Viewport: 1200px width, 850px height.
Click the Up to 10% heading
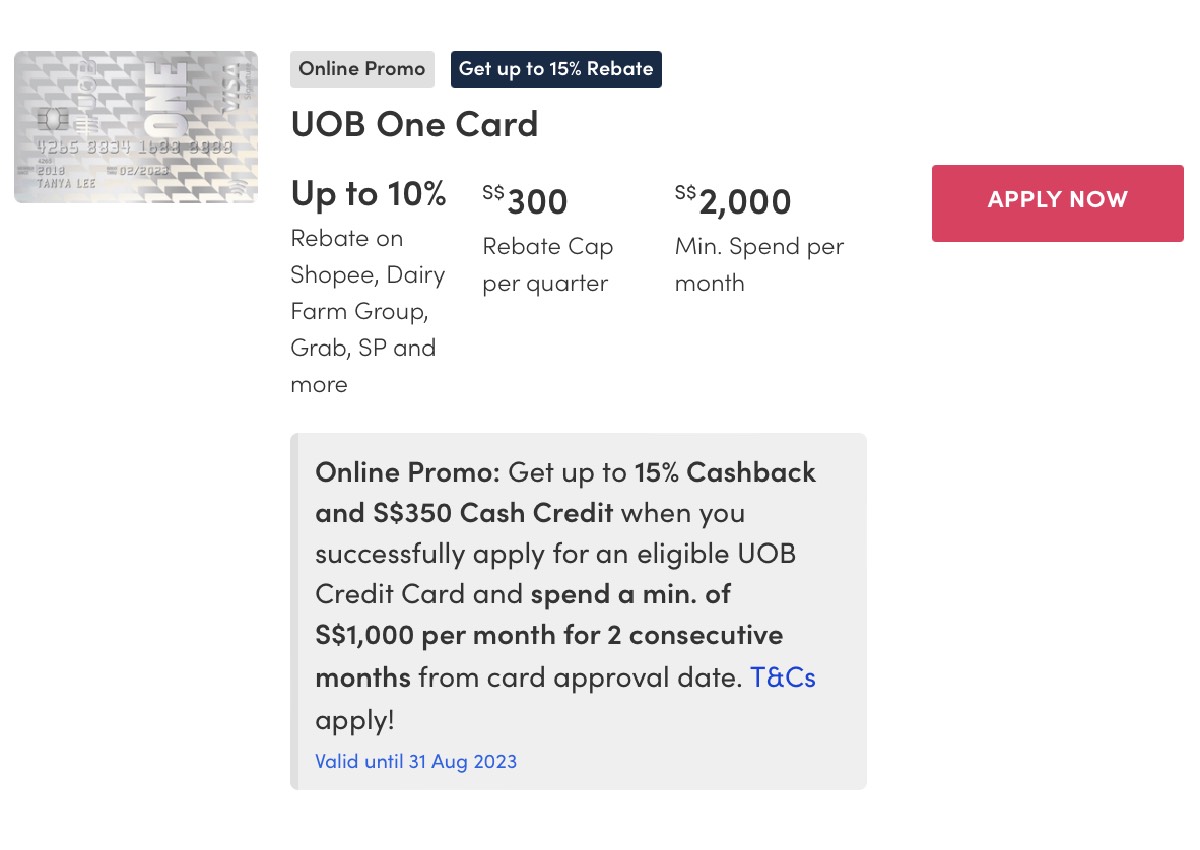pos(368,193)
